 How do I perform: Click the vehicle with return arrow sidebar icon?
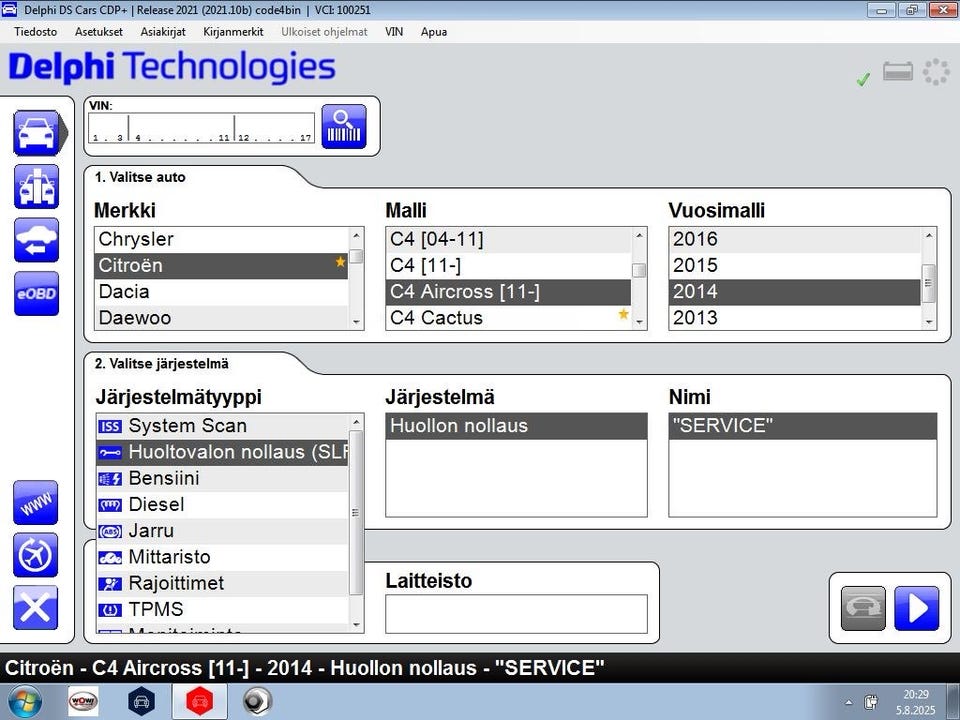pyautogui.click(x=37, y=240)
